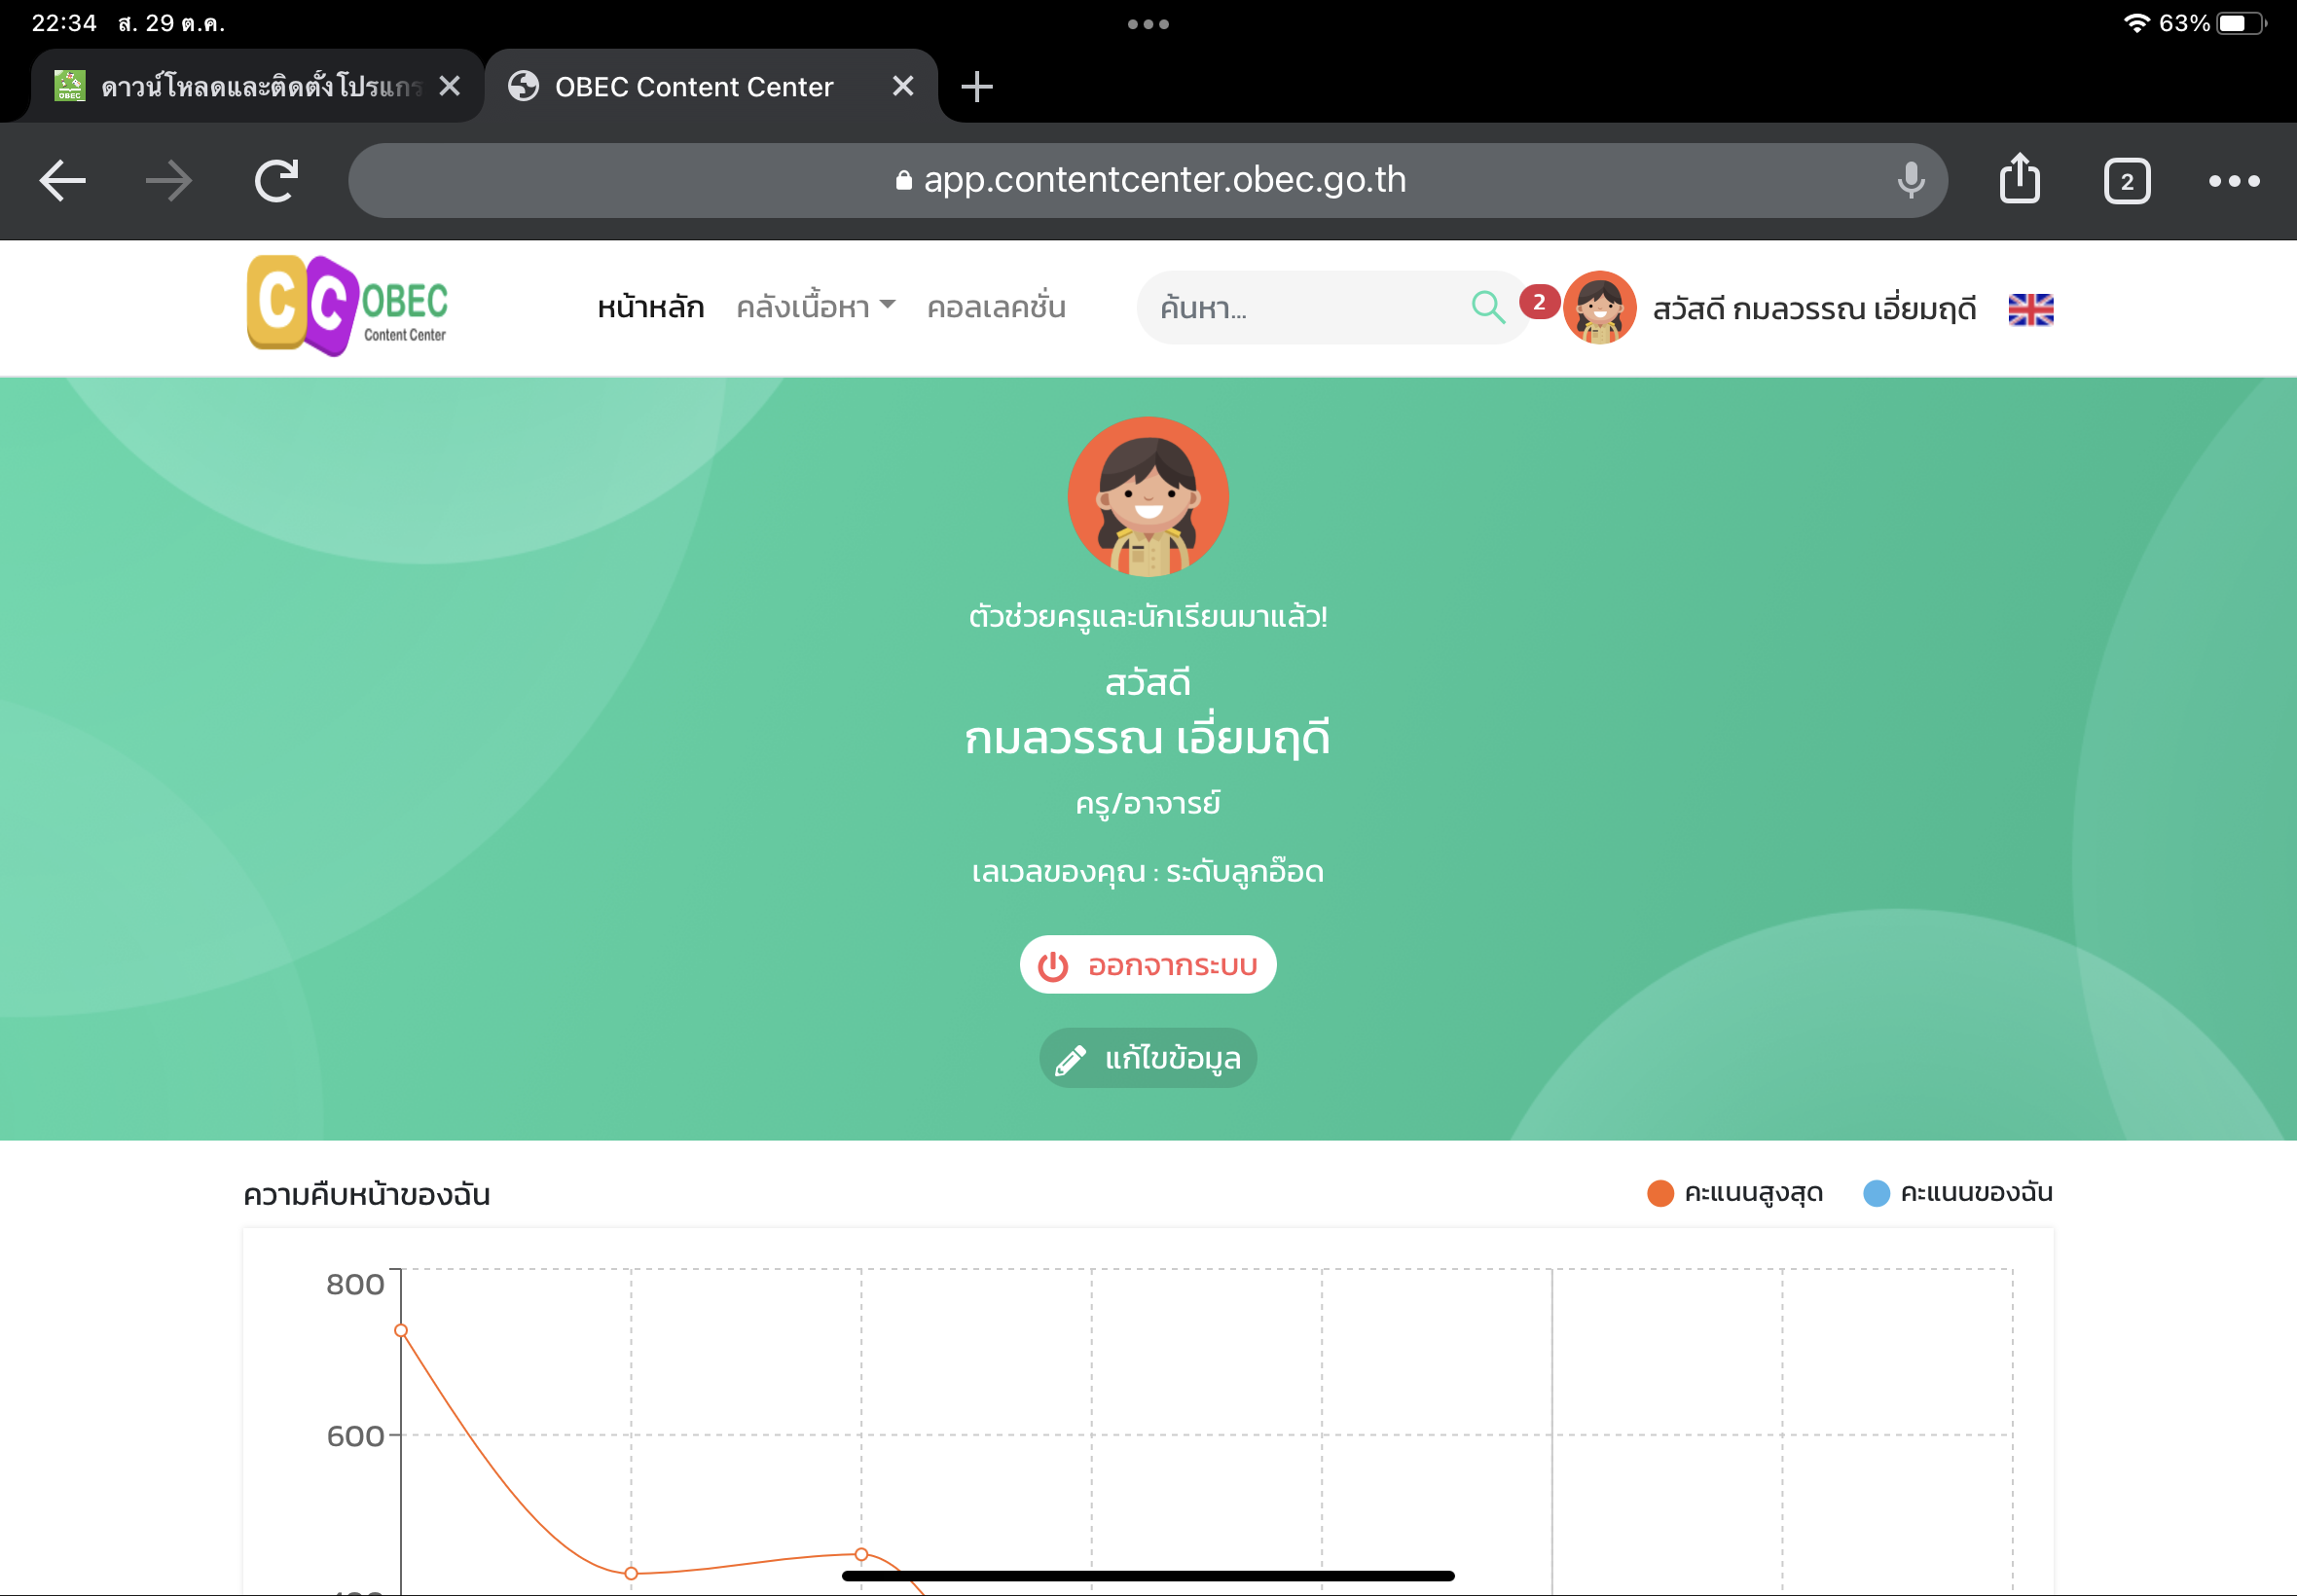Click the magnifier search icon
Image resolution: width=2297 pixels, height=1596 pixels.
click(x=1487, y=307)
